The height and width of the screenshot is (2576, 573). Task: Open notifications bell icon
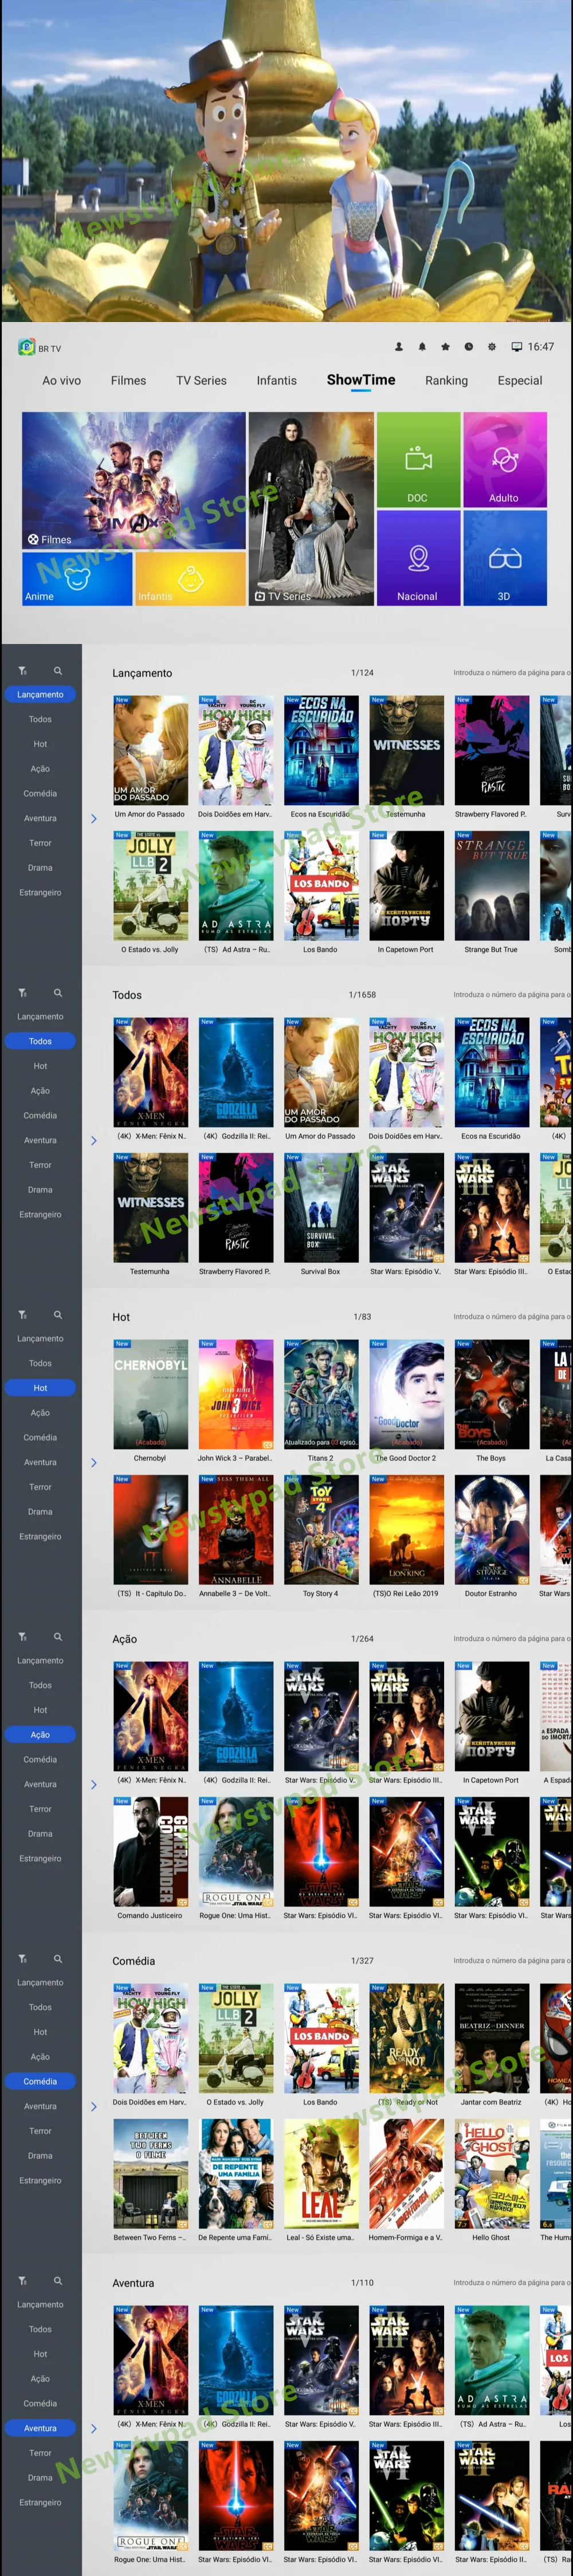coord(422,347)
